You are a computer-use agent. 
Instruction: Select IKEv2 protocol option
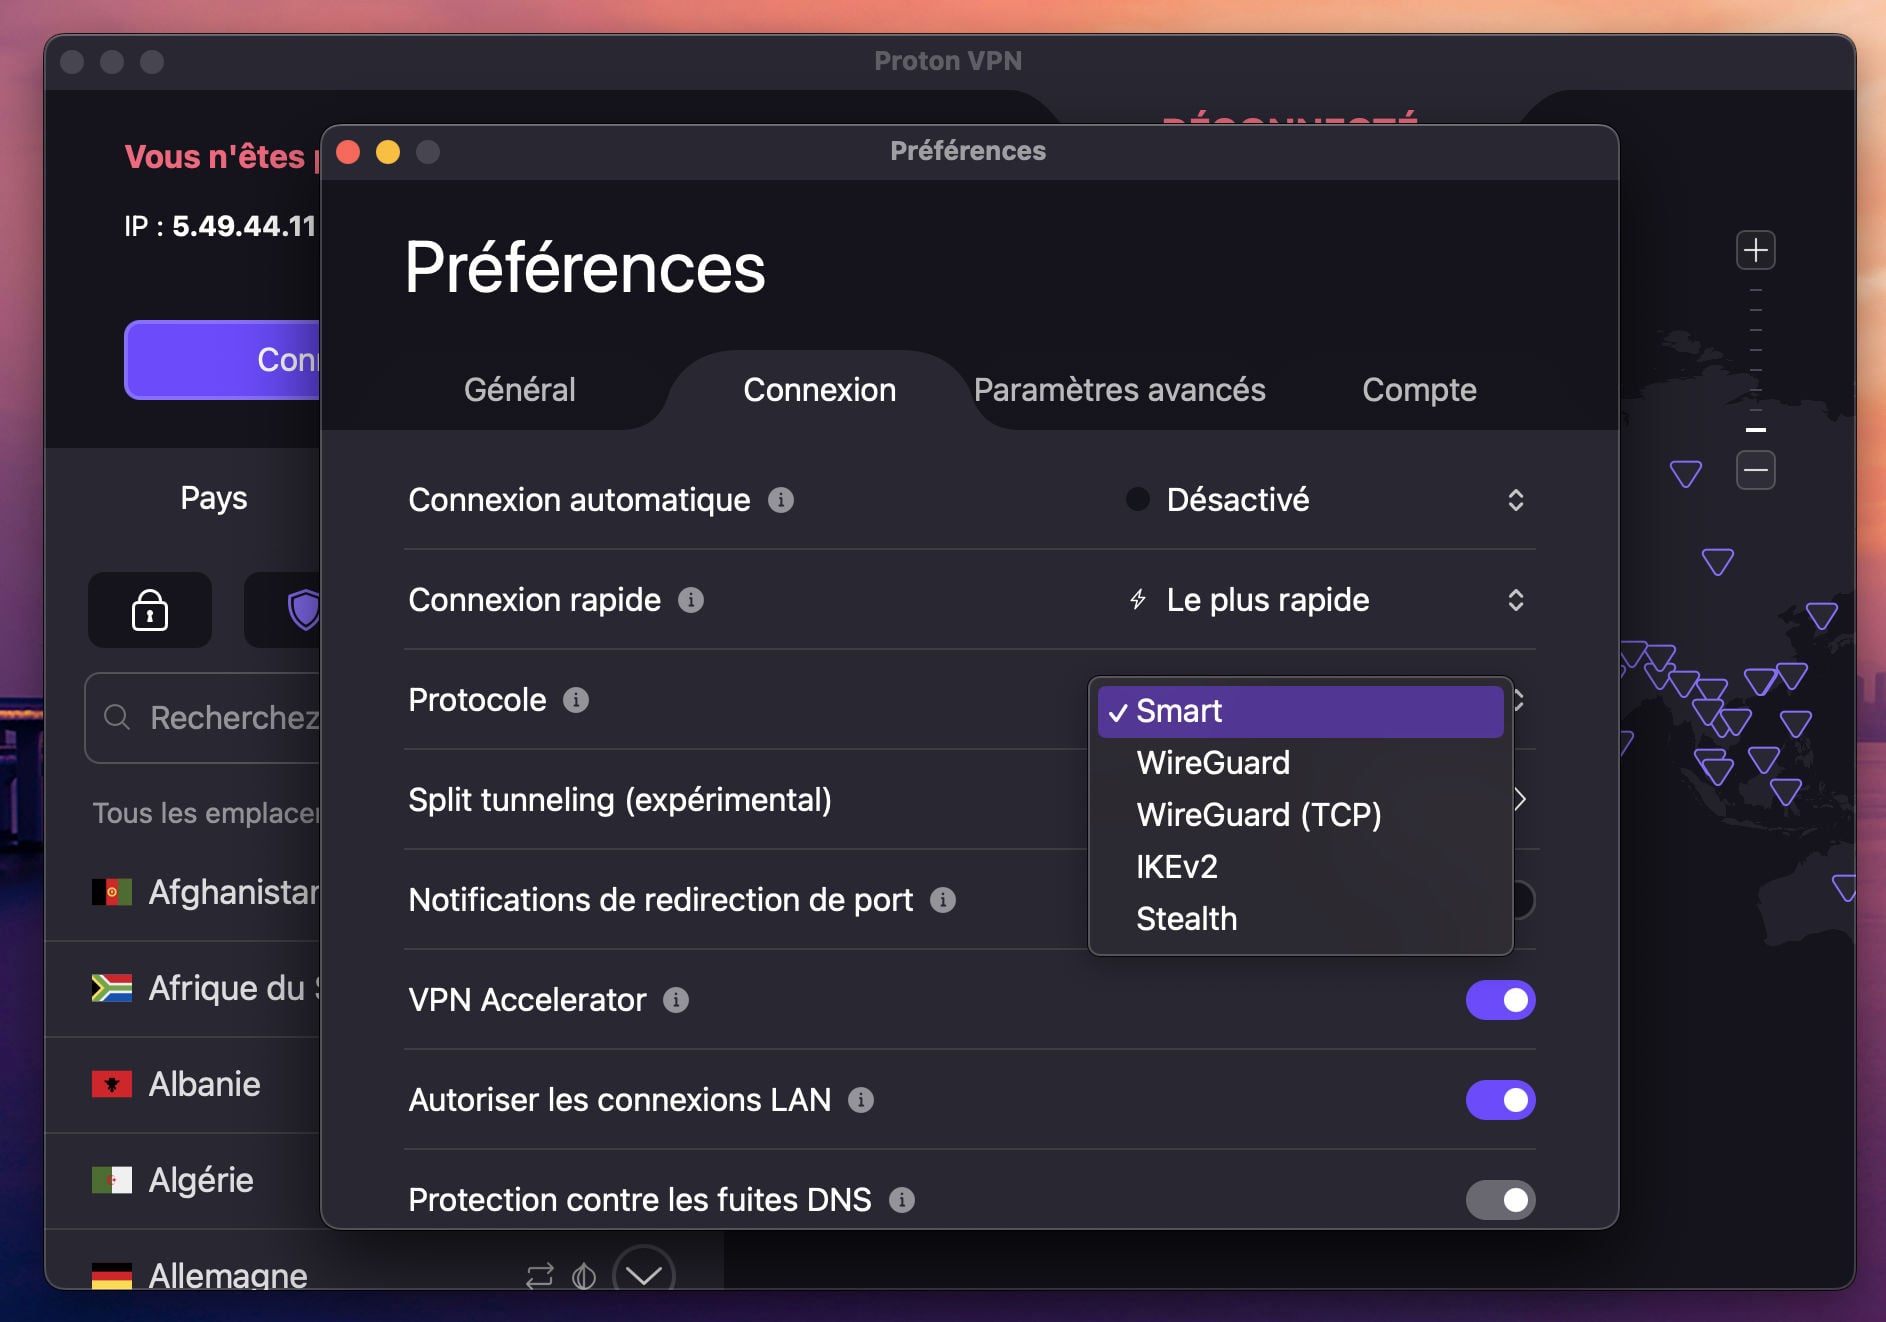click(x=1300, y=867)
